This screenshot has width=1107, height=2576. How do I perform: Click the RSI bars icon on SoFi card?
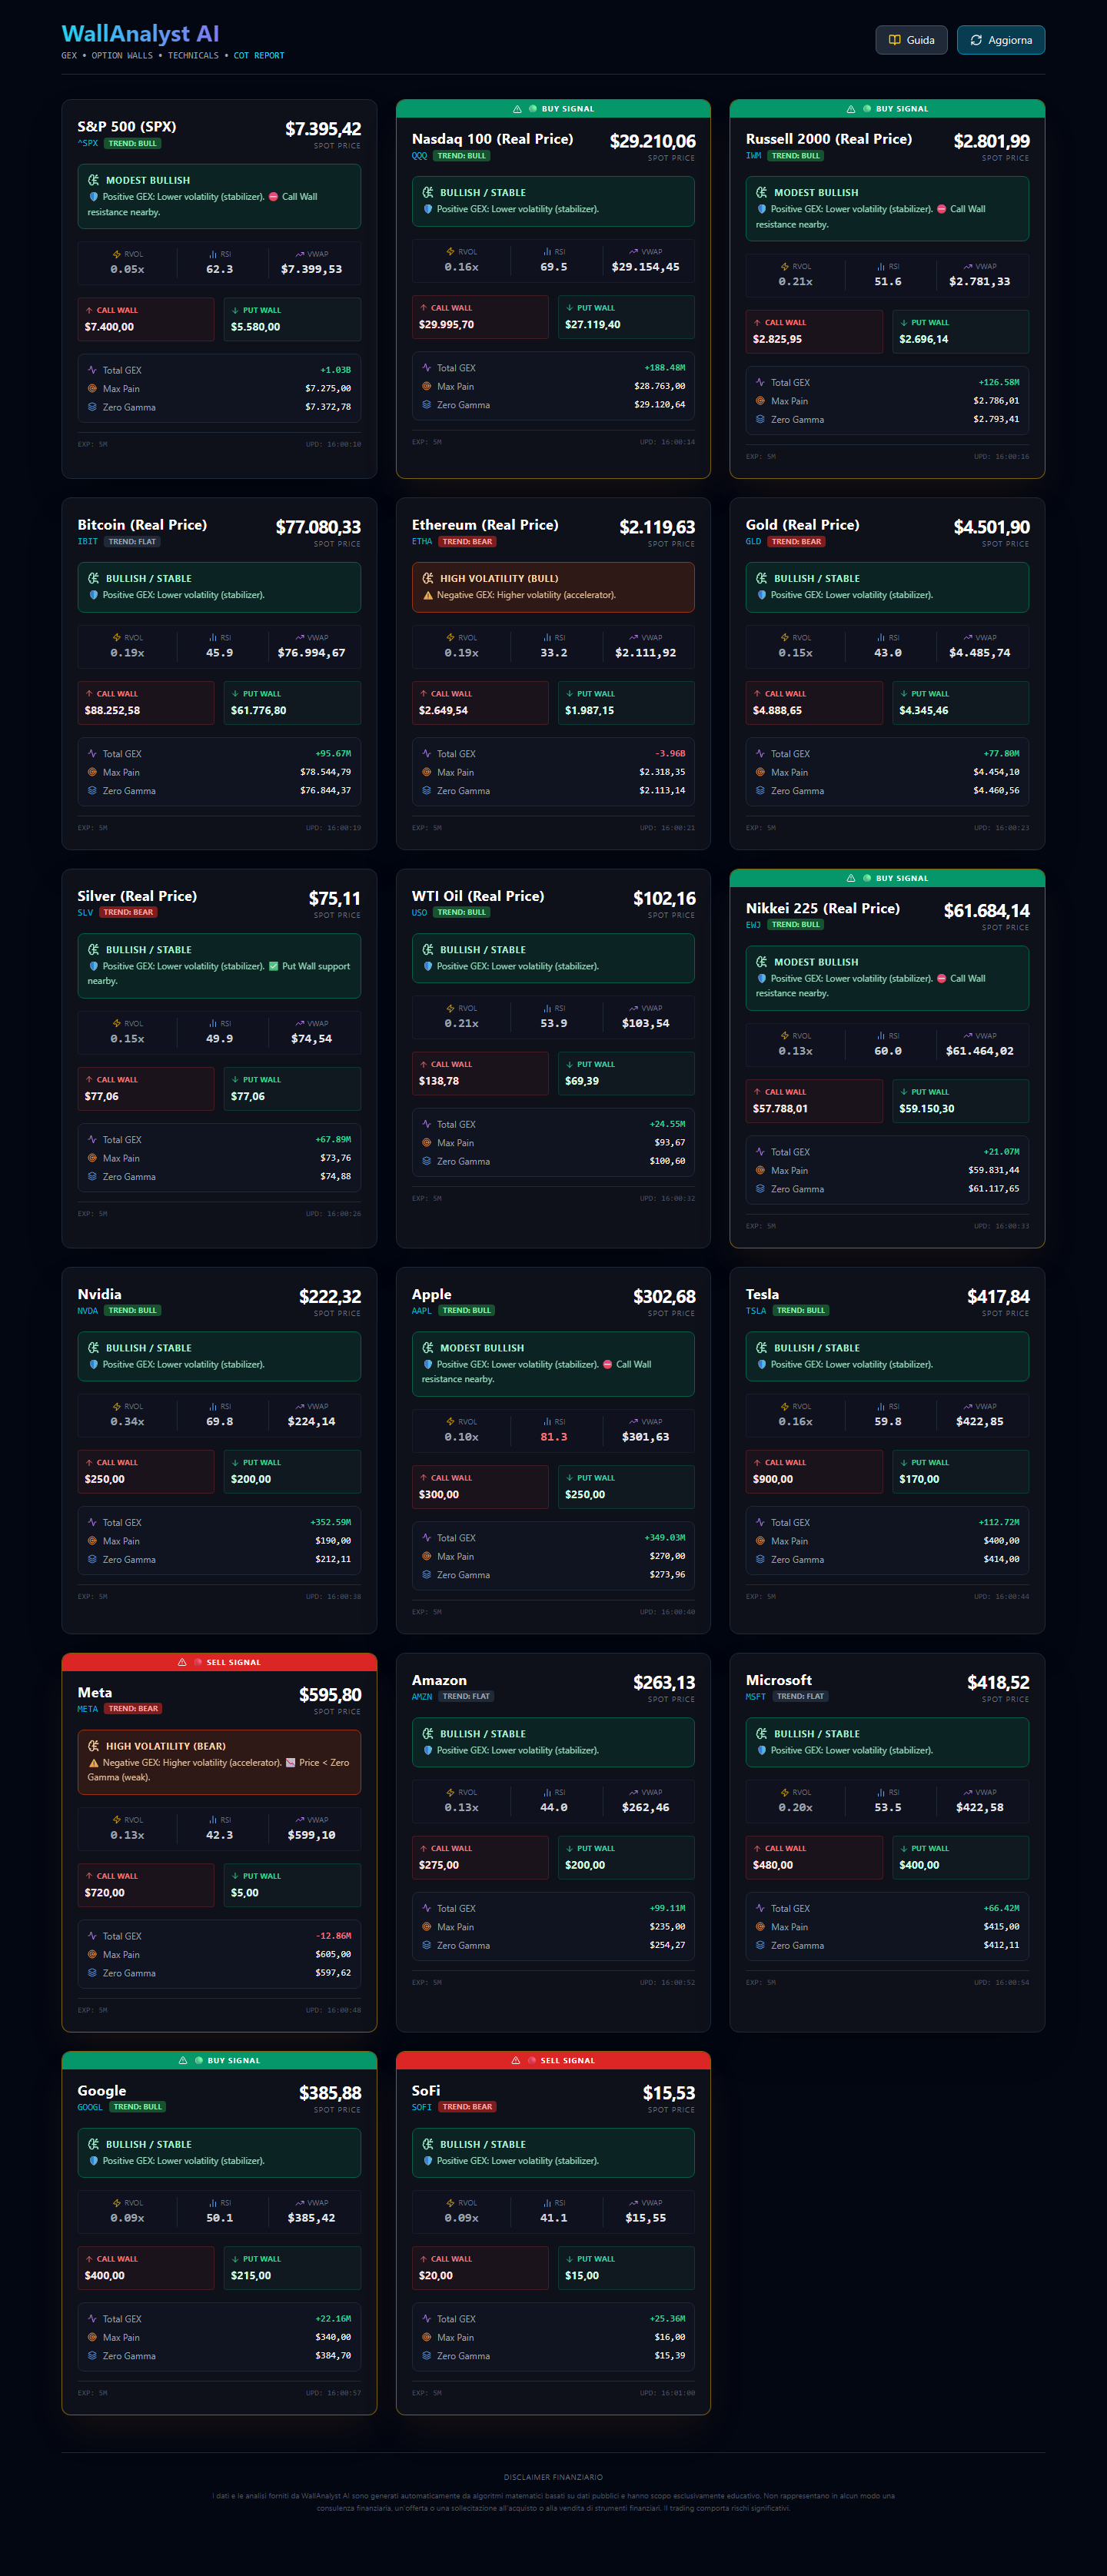[x=547, y=2203]
